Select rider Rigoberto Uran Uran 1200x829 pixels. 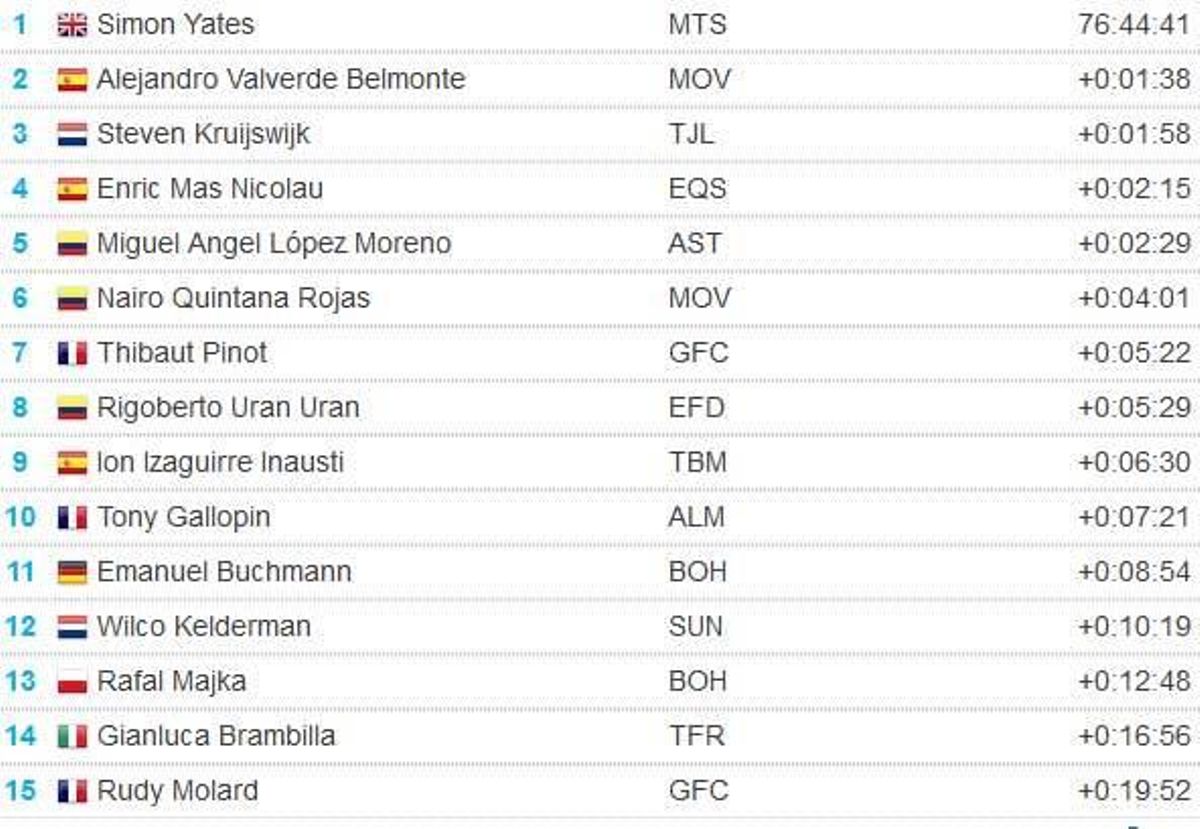pyautogui.click(x=228, y=407)
